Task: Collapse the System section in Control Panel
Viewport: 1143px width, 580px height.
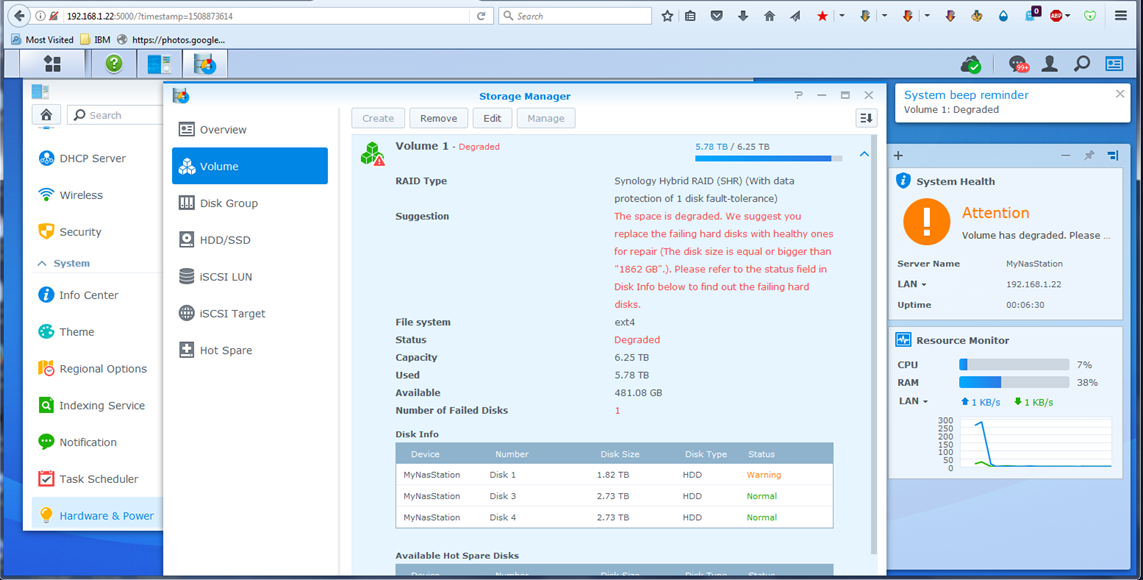Action: [x=42, y=263]
